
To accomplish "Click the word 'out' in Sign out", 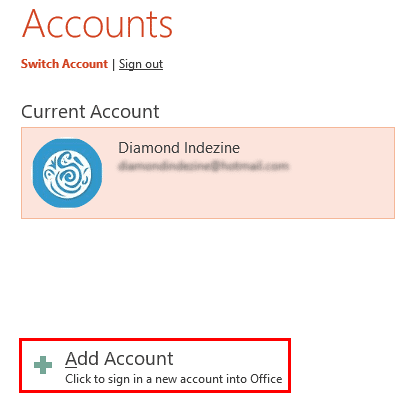I will point(154,64).
